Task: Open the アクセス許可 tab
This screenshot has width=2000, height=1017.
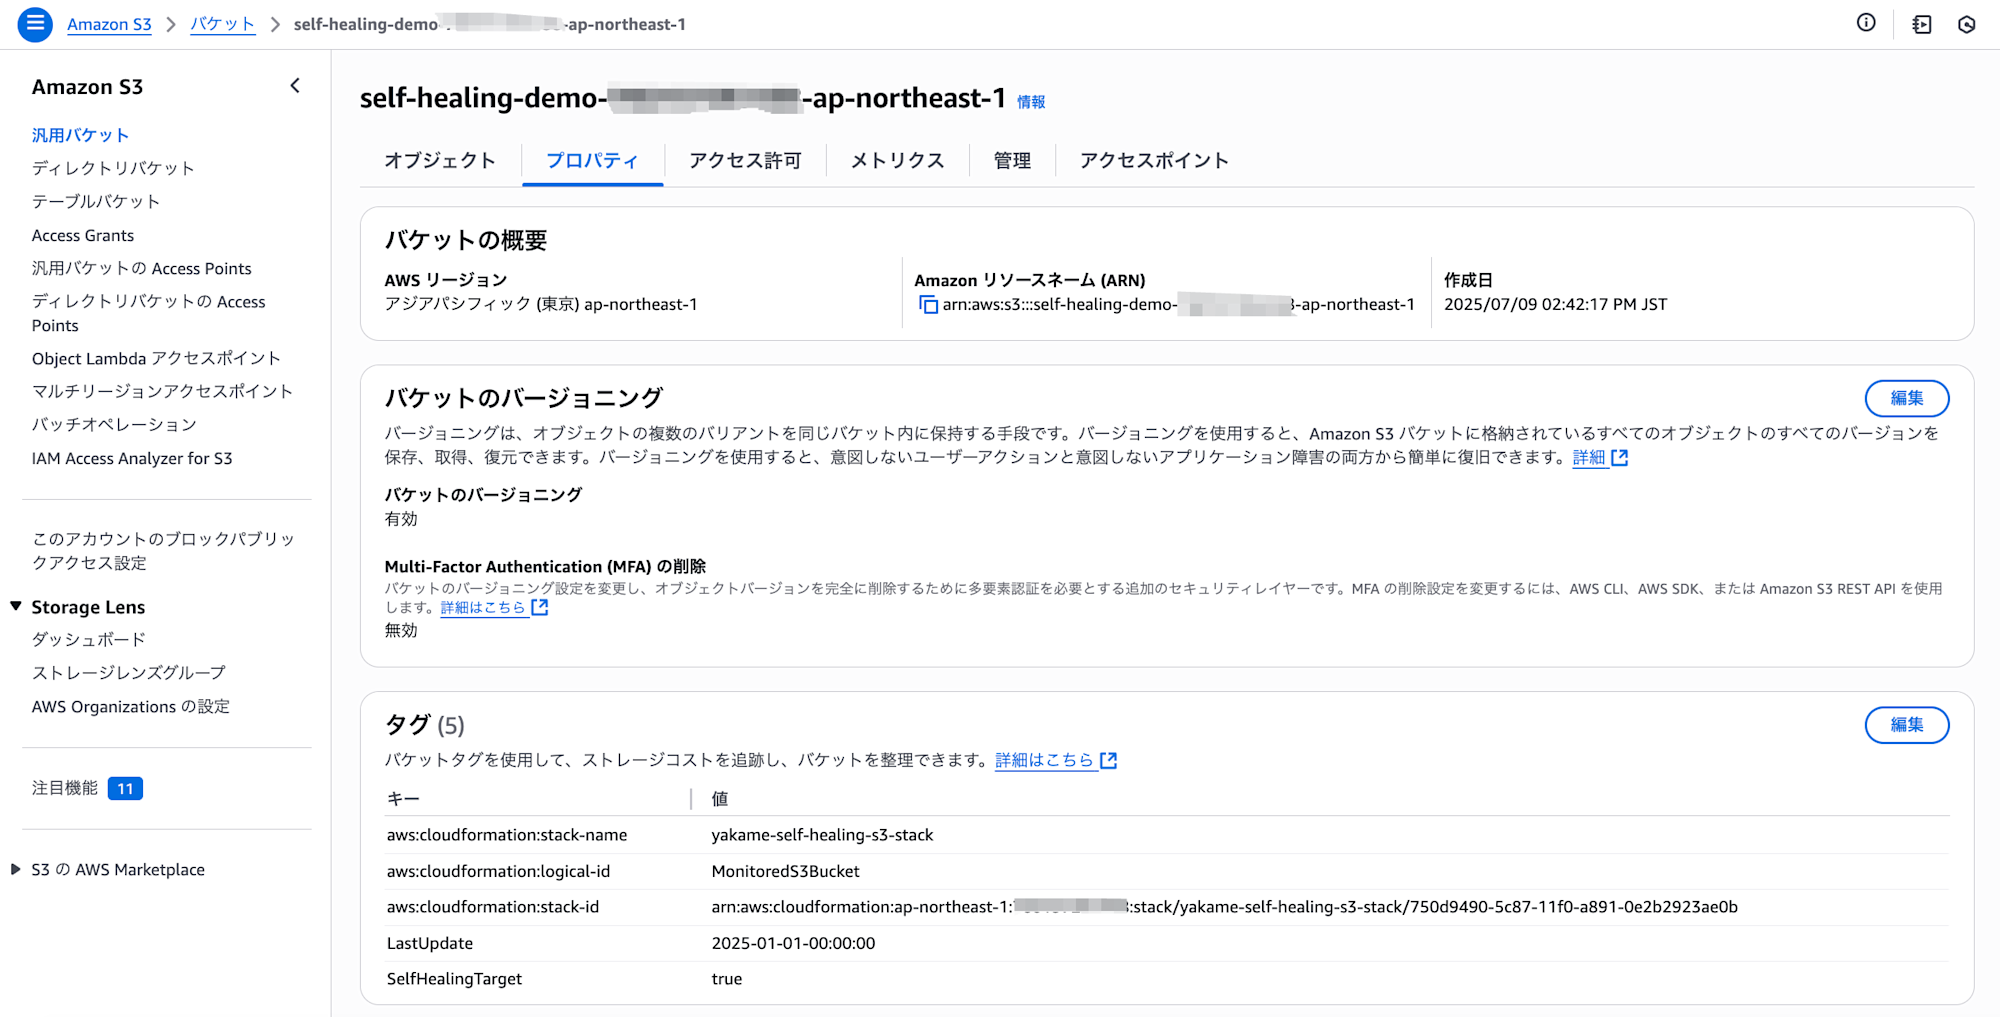Action: 745,161
